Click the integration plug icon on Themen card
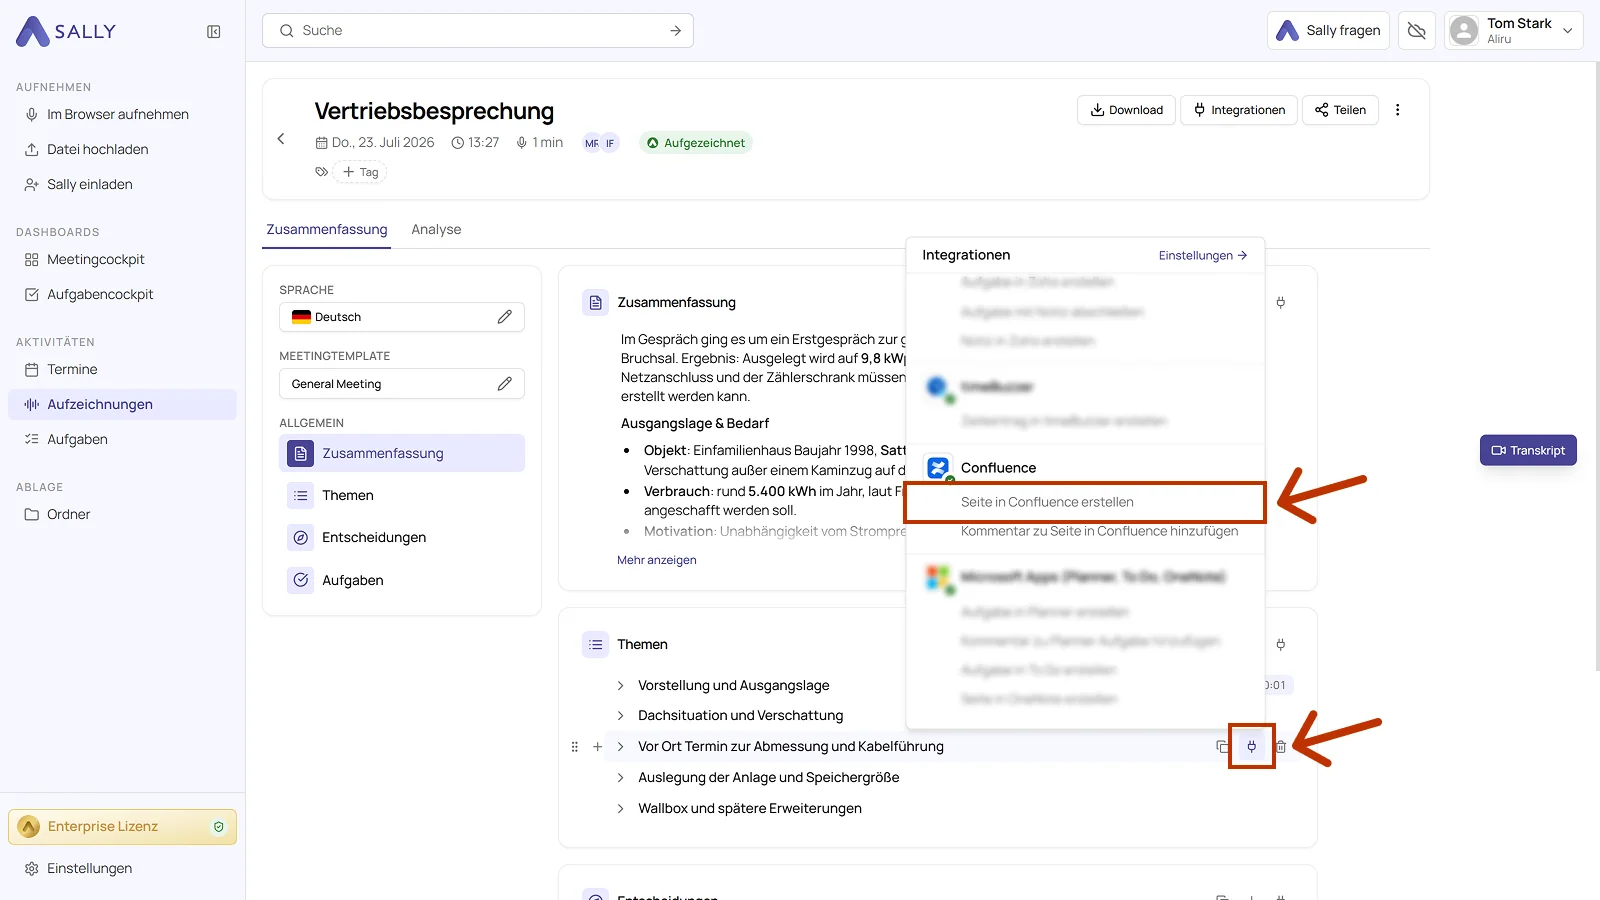 tap(1281, 644)
